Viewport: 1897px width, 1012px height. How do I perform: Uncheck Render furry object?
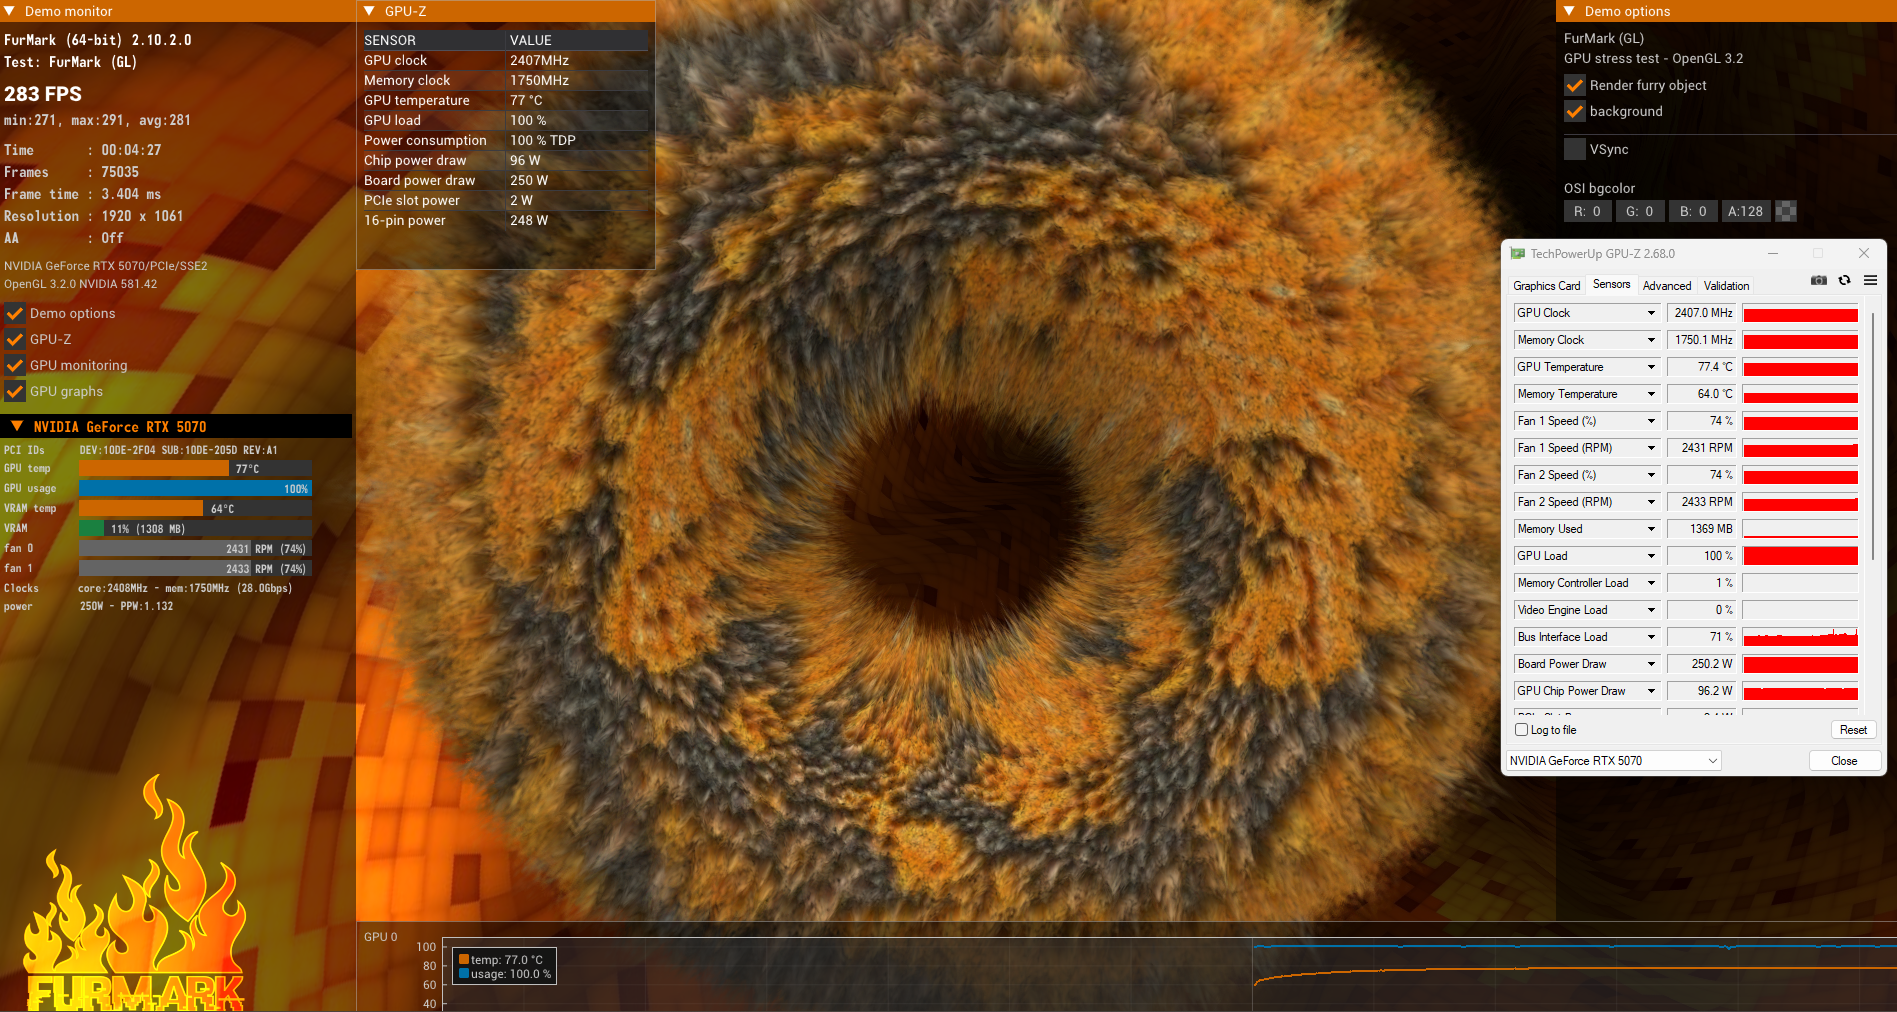[x=1575, y=86]
